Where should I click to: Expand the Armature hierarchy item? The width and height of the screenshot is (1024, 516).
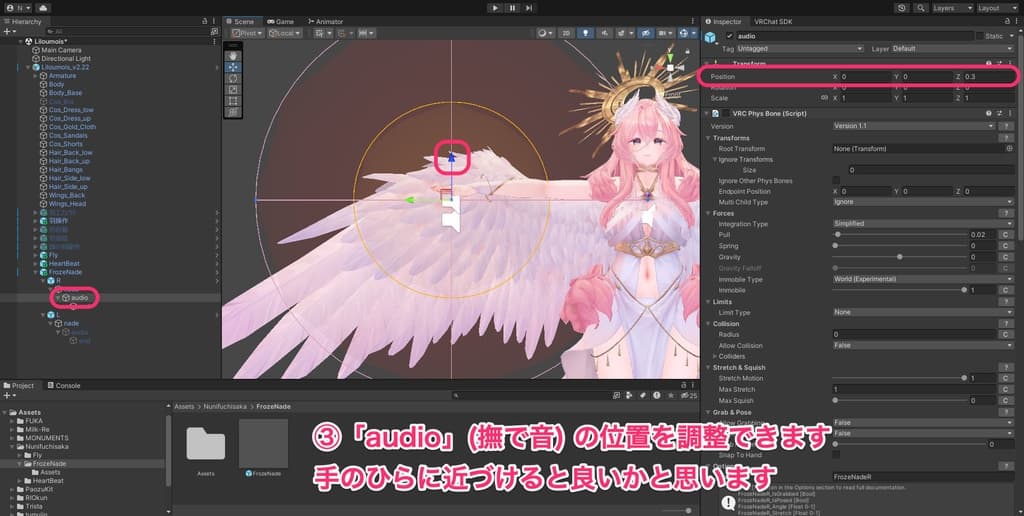(36, 76)
